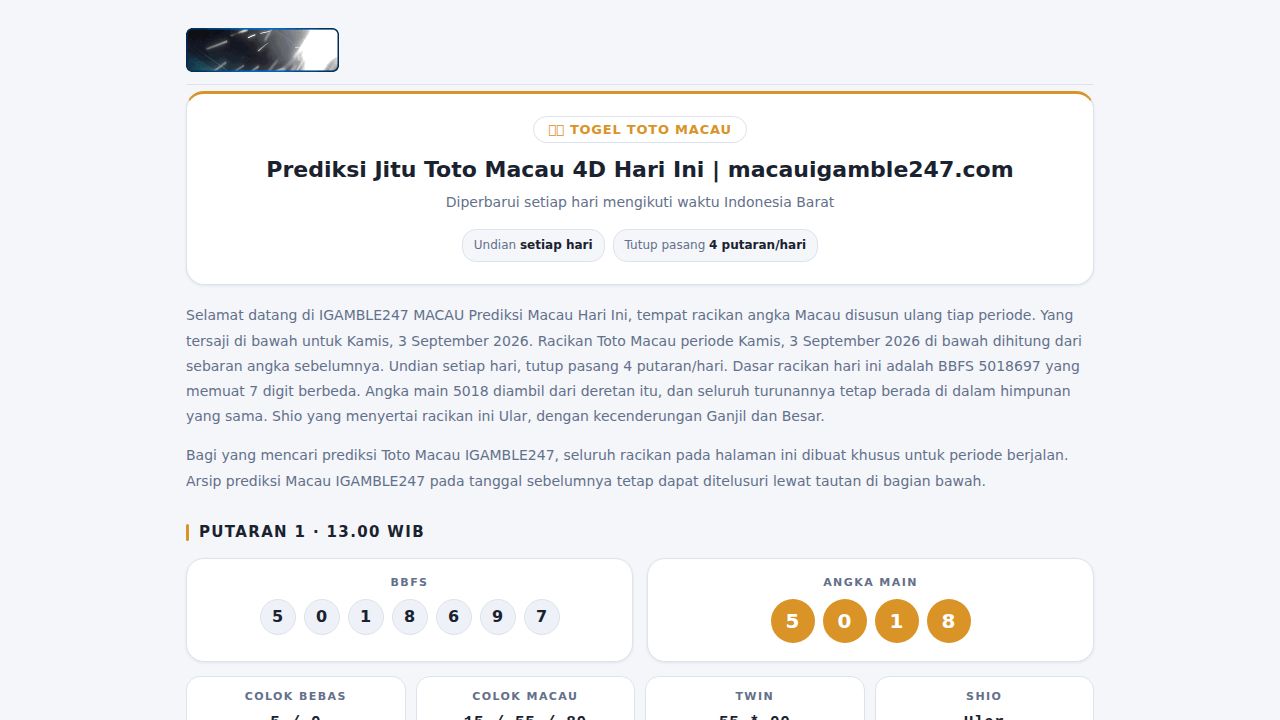The width and height of the screenshot is (1280, 720).
Task: Pick BBFS digit 1 ball
Action: click(366, 617)
